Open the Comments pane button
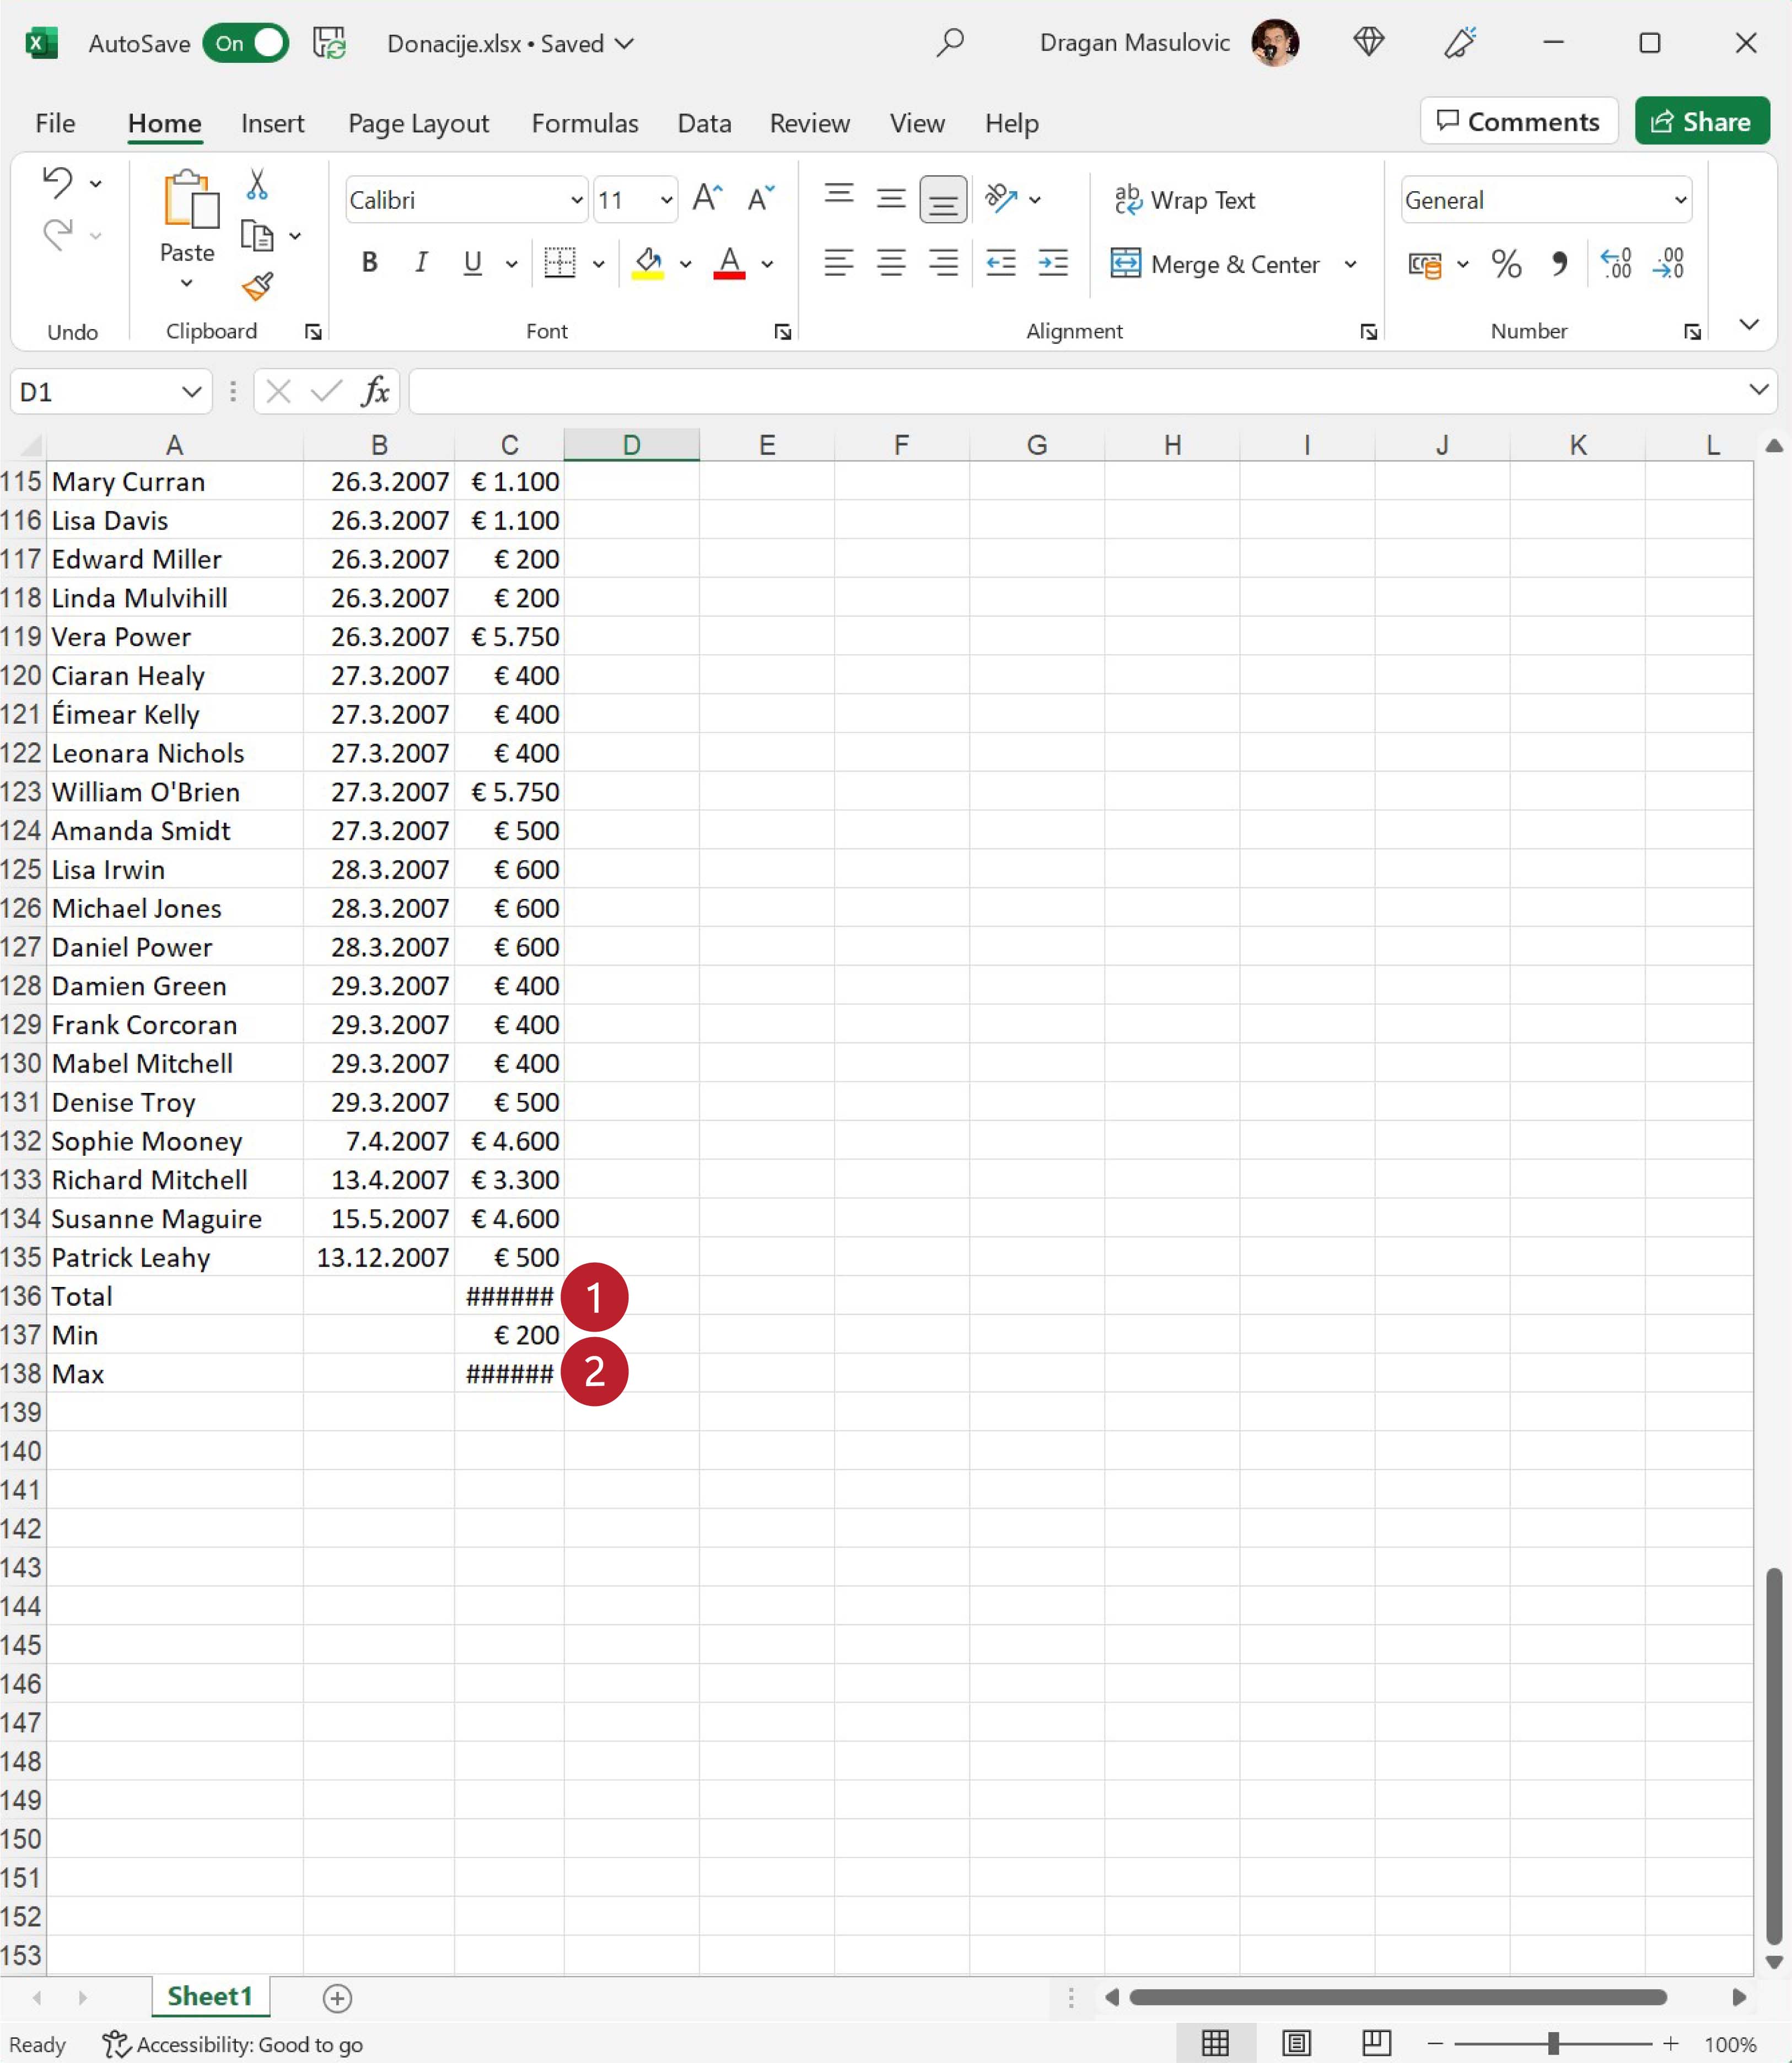This screenshot has height=2063, width=1792. click(x=1518, y=122)
